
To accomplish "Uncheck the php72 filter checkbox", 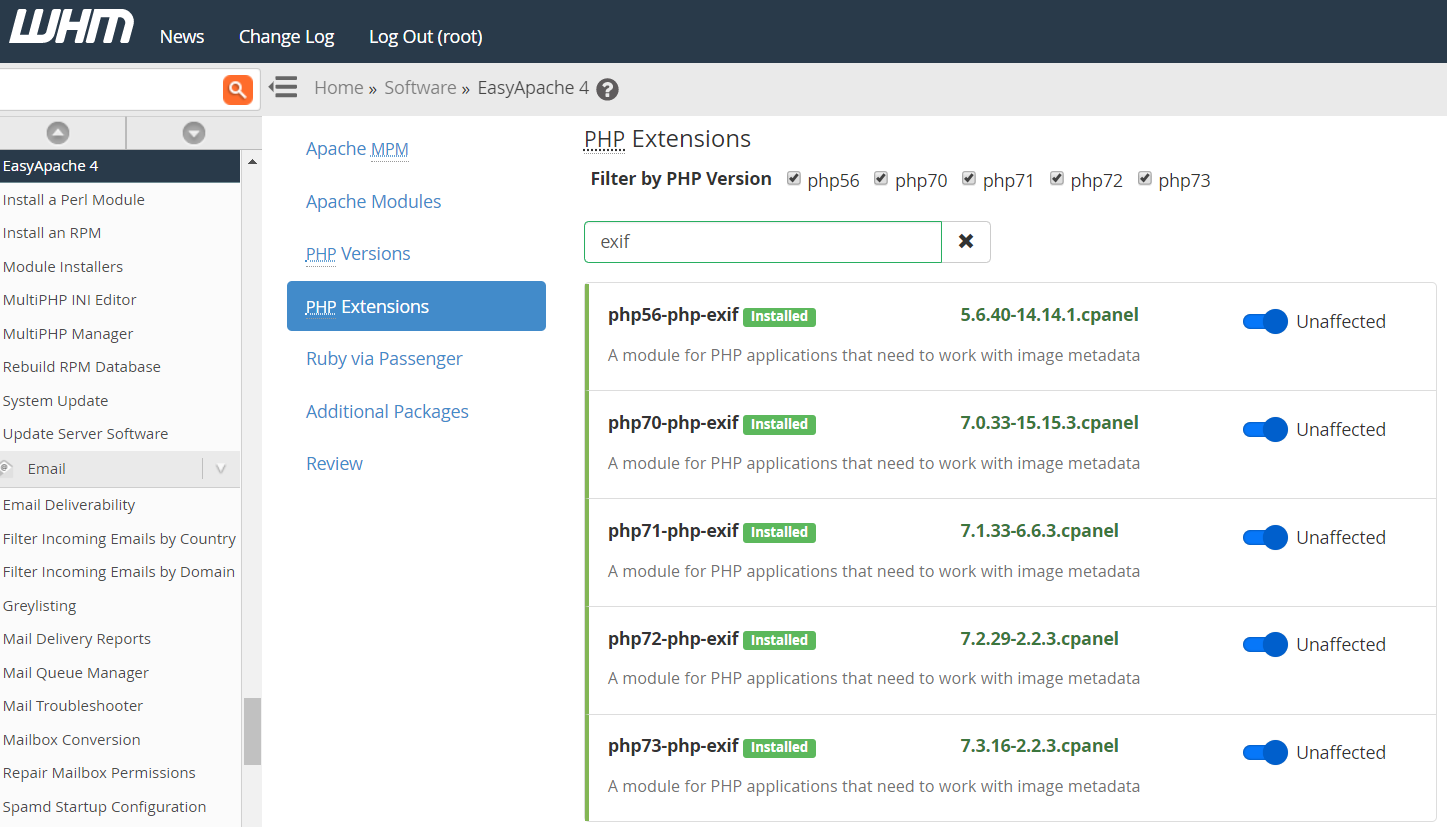I will pos(1057,179).
